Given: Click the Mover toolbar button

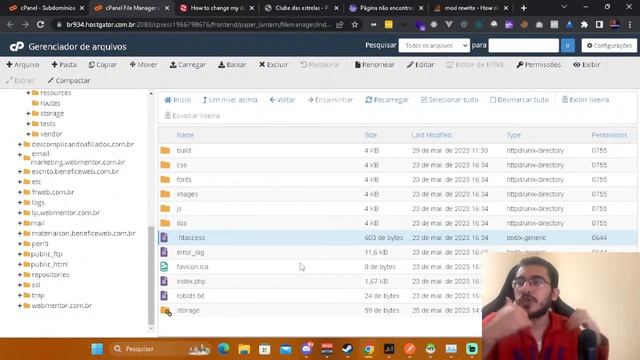Looking at the screenshot, I should [143, 64].
